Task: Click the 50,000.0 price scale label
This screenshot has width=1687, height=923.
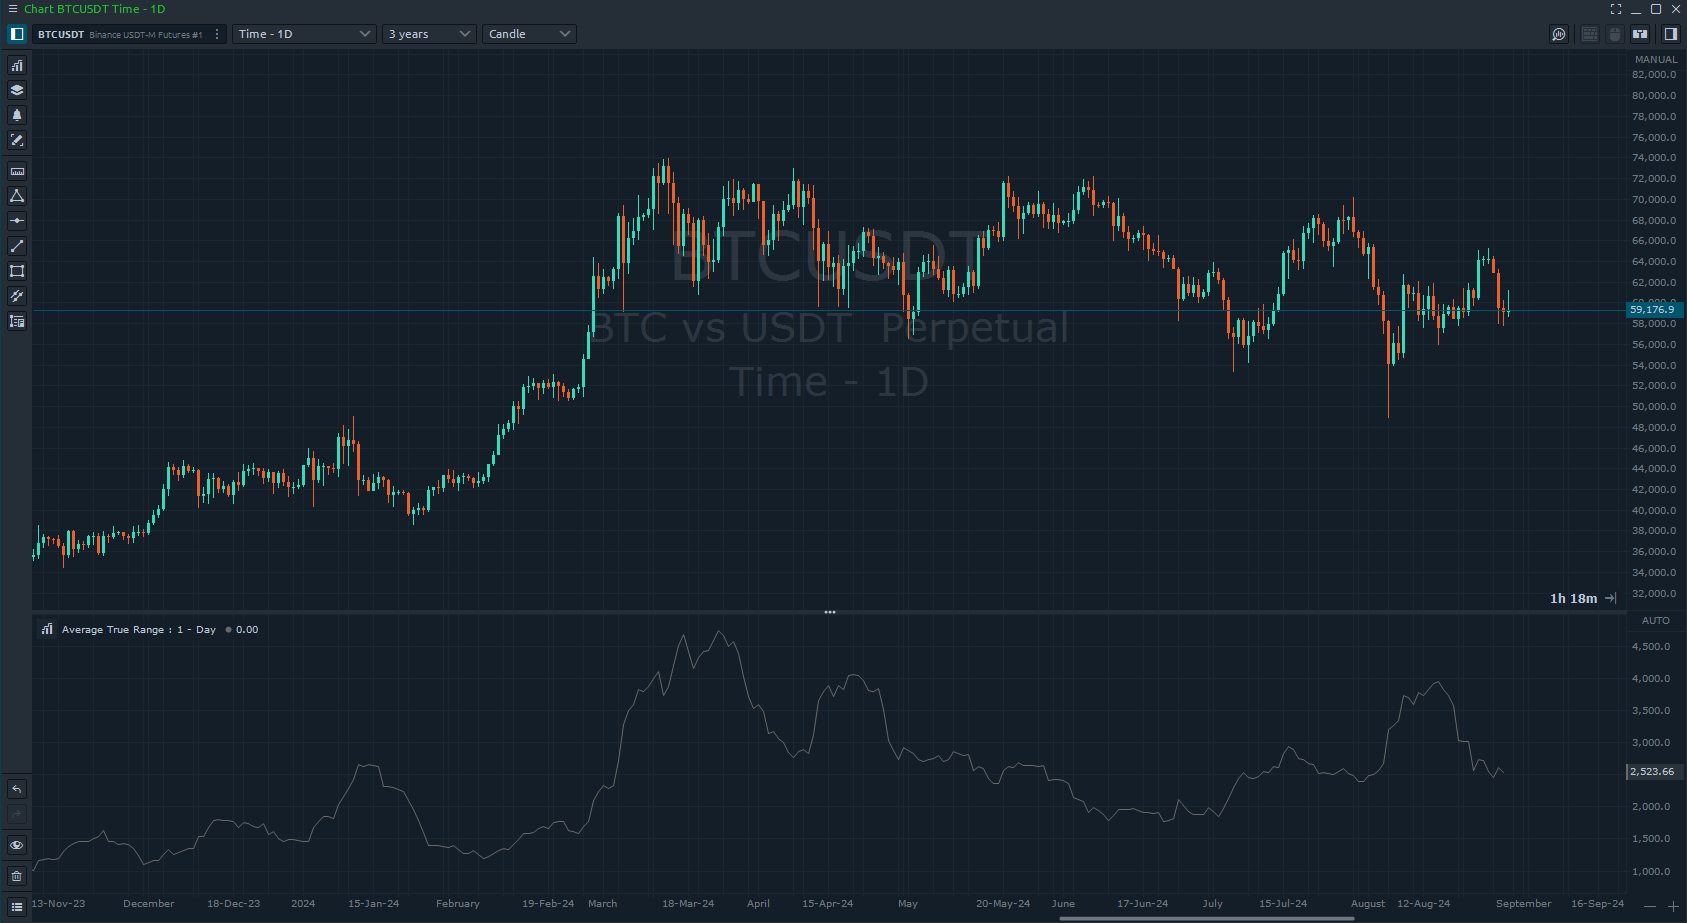Action: (1654, 407)
